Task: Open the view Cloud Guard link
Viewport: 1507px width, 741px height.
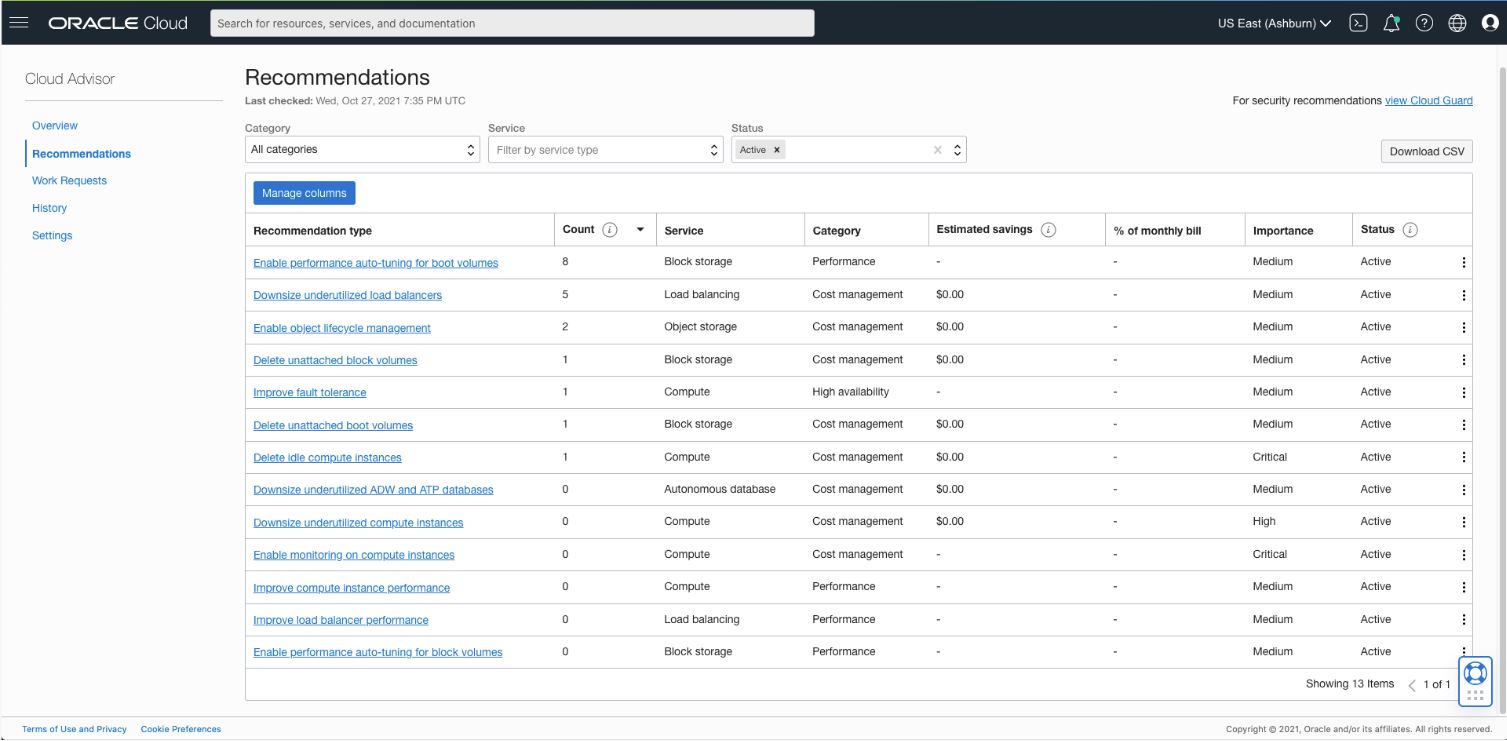Action: [x=1427, y=100]
